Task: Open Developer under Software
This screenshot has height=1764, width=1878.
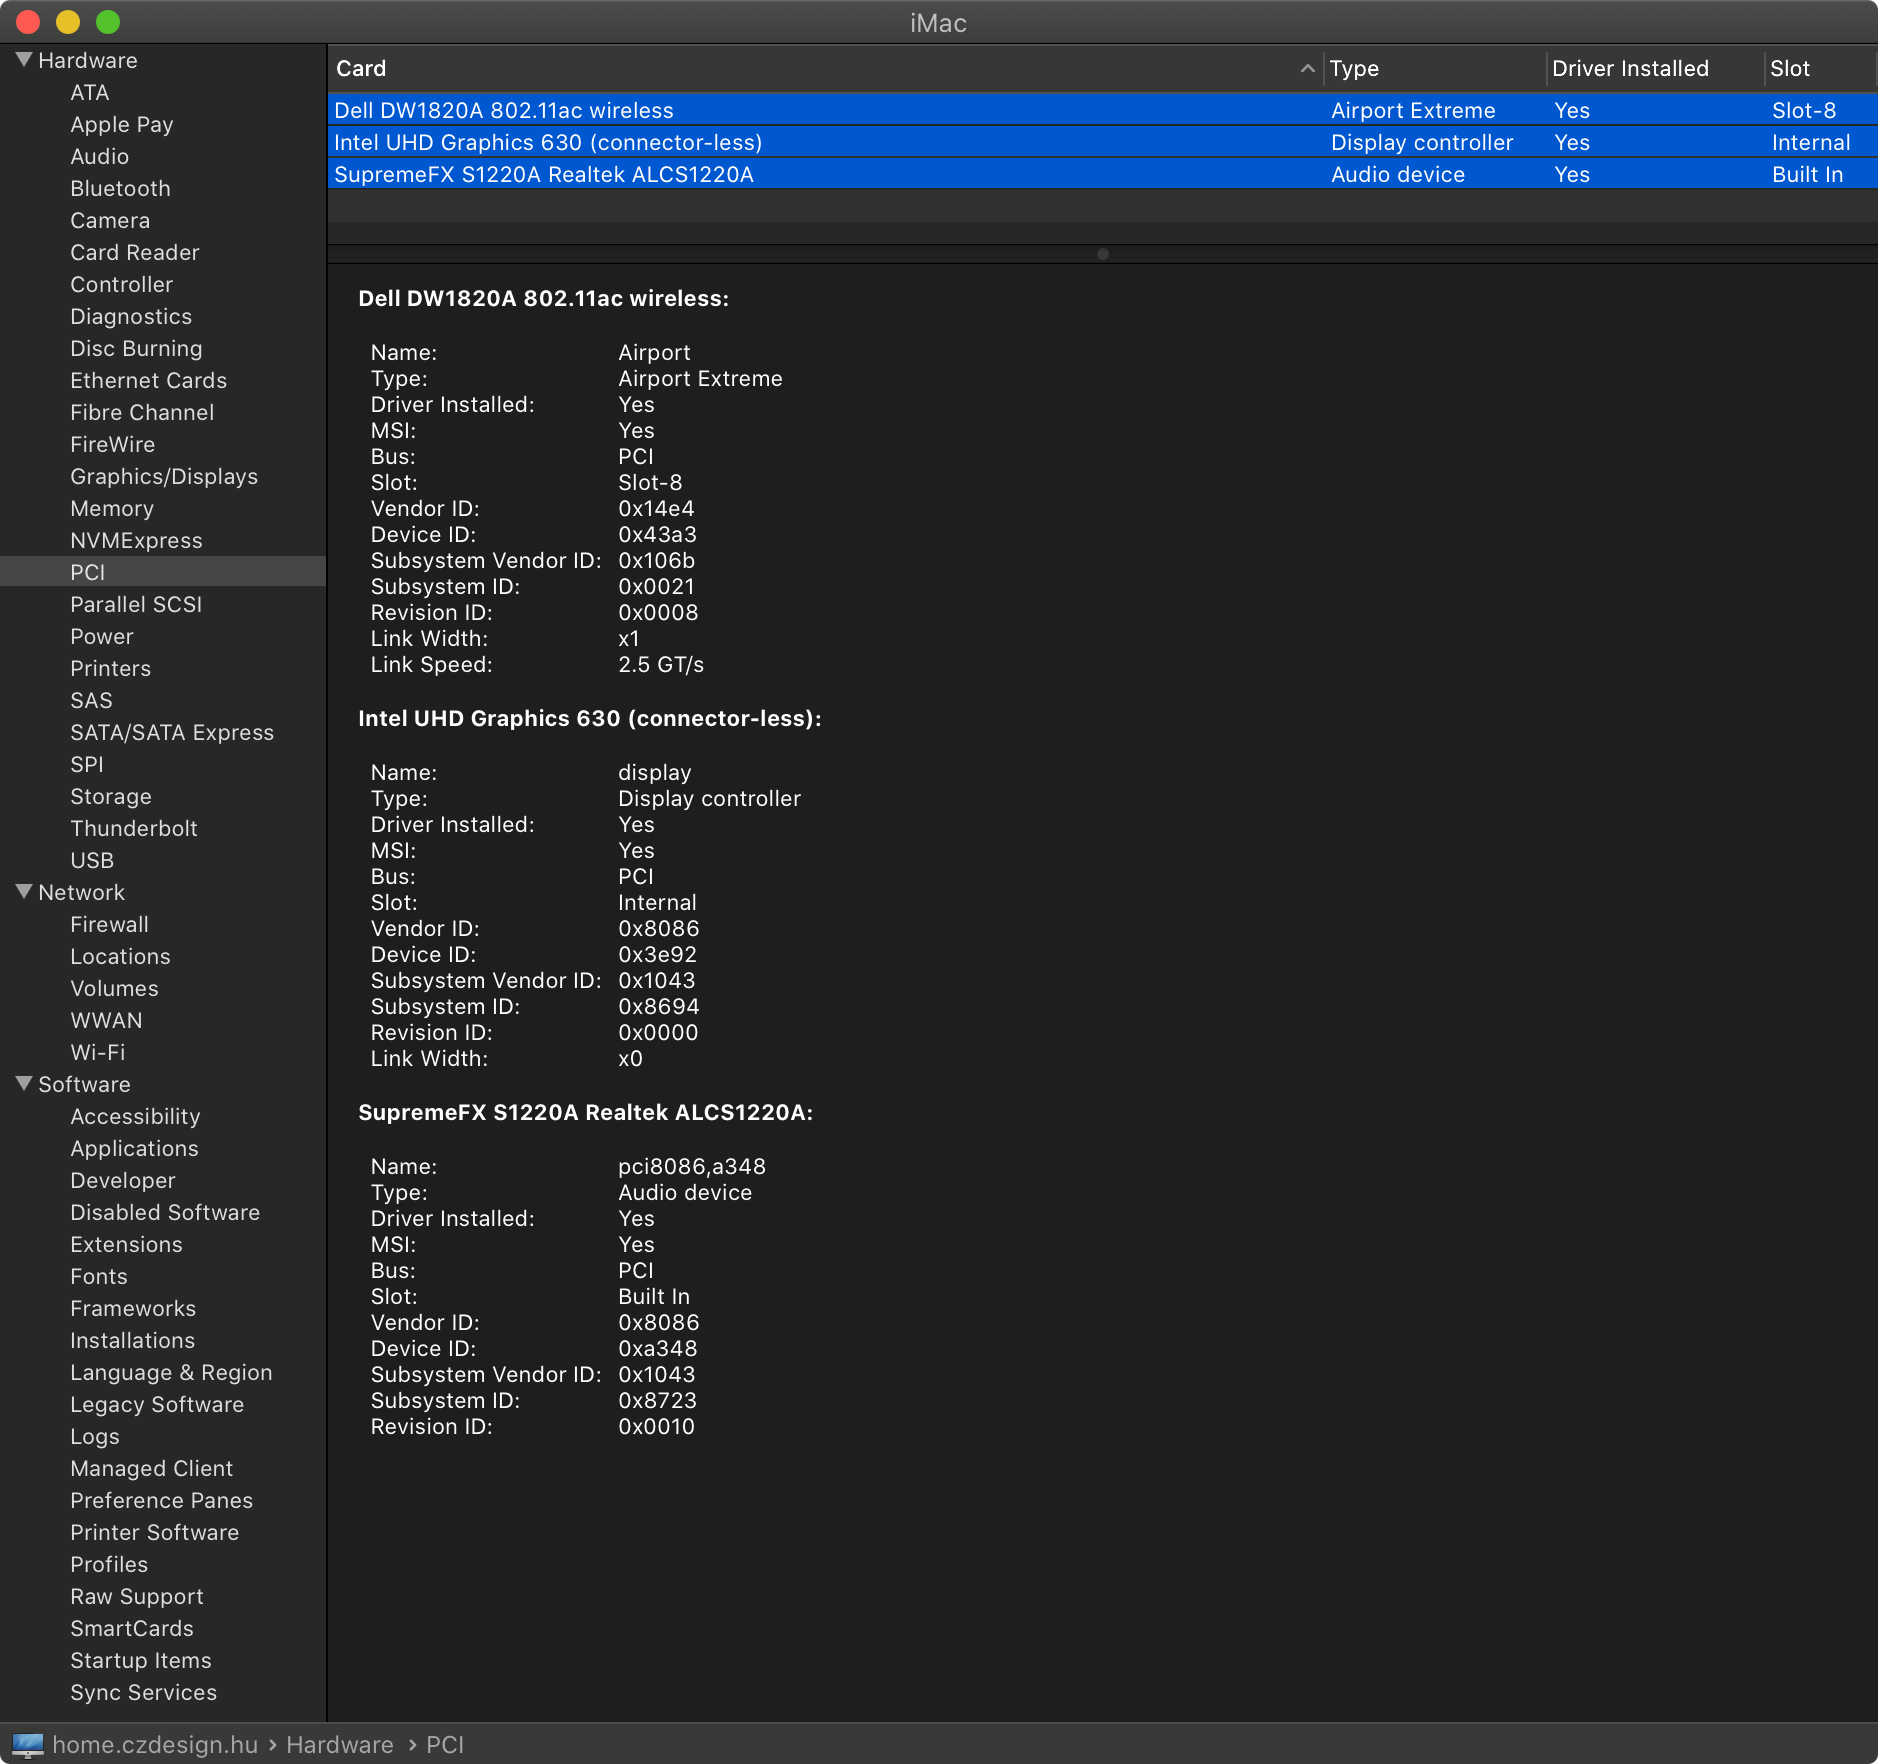Action: tap(122, 1180)
